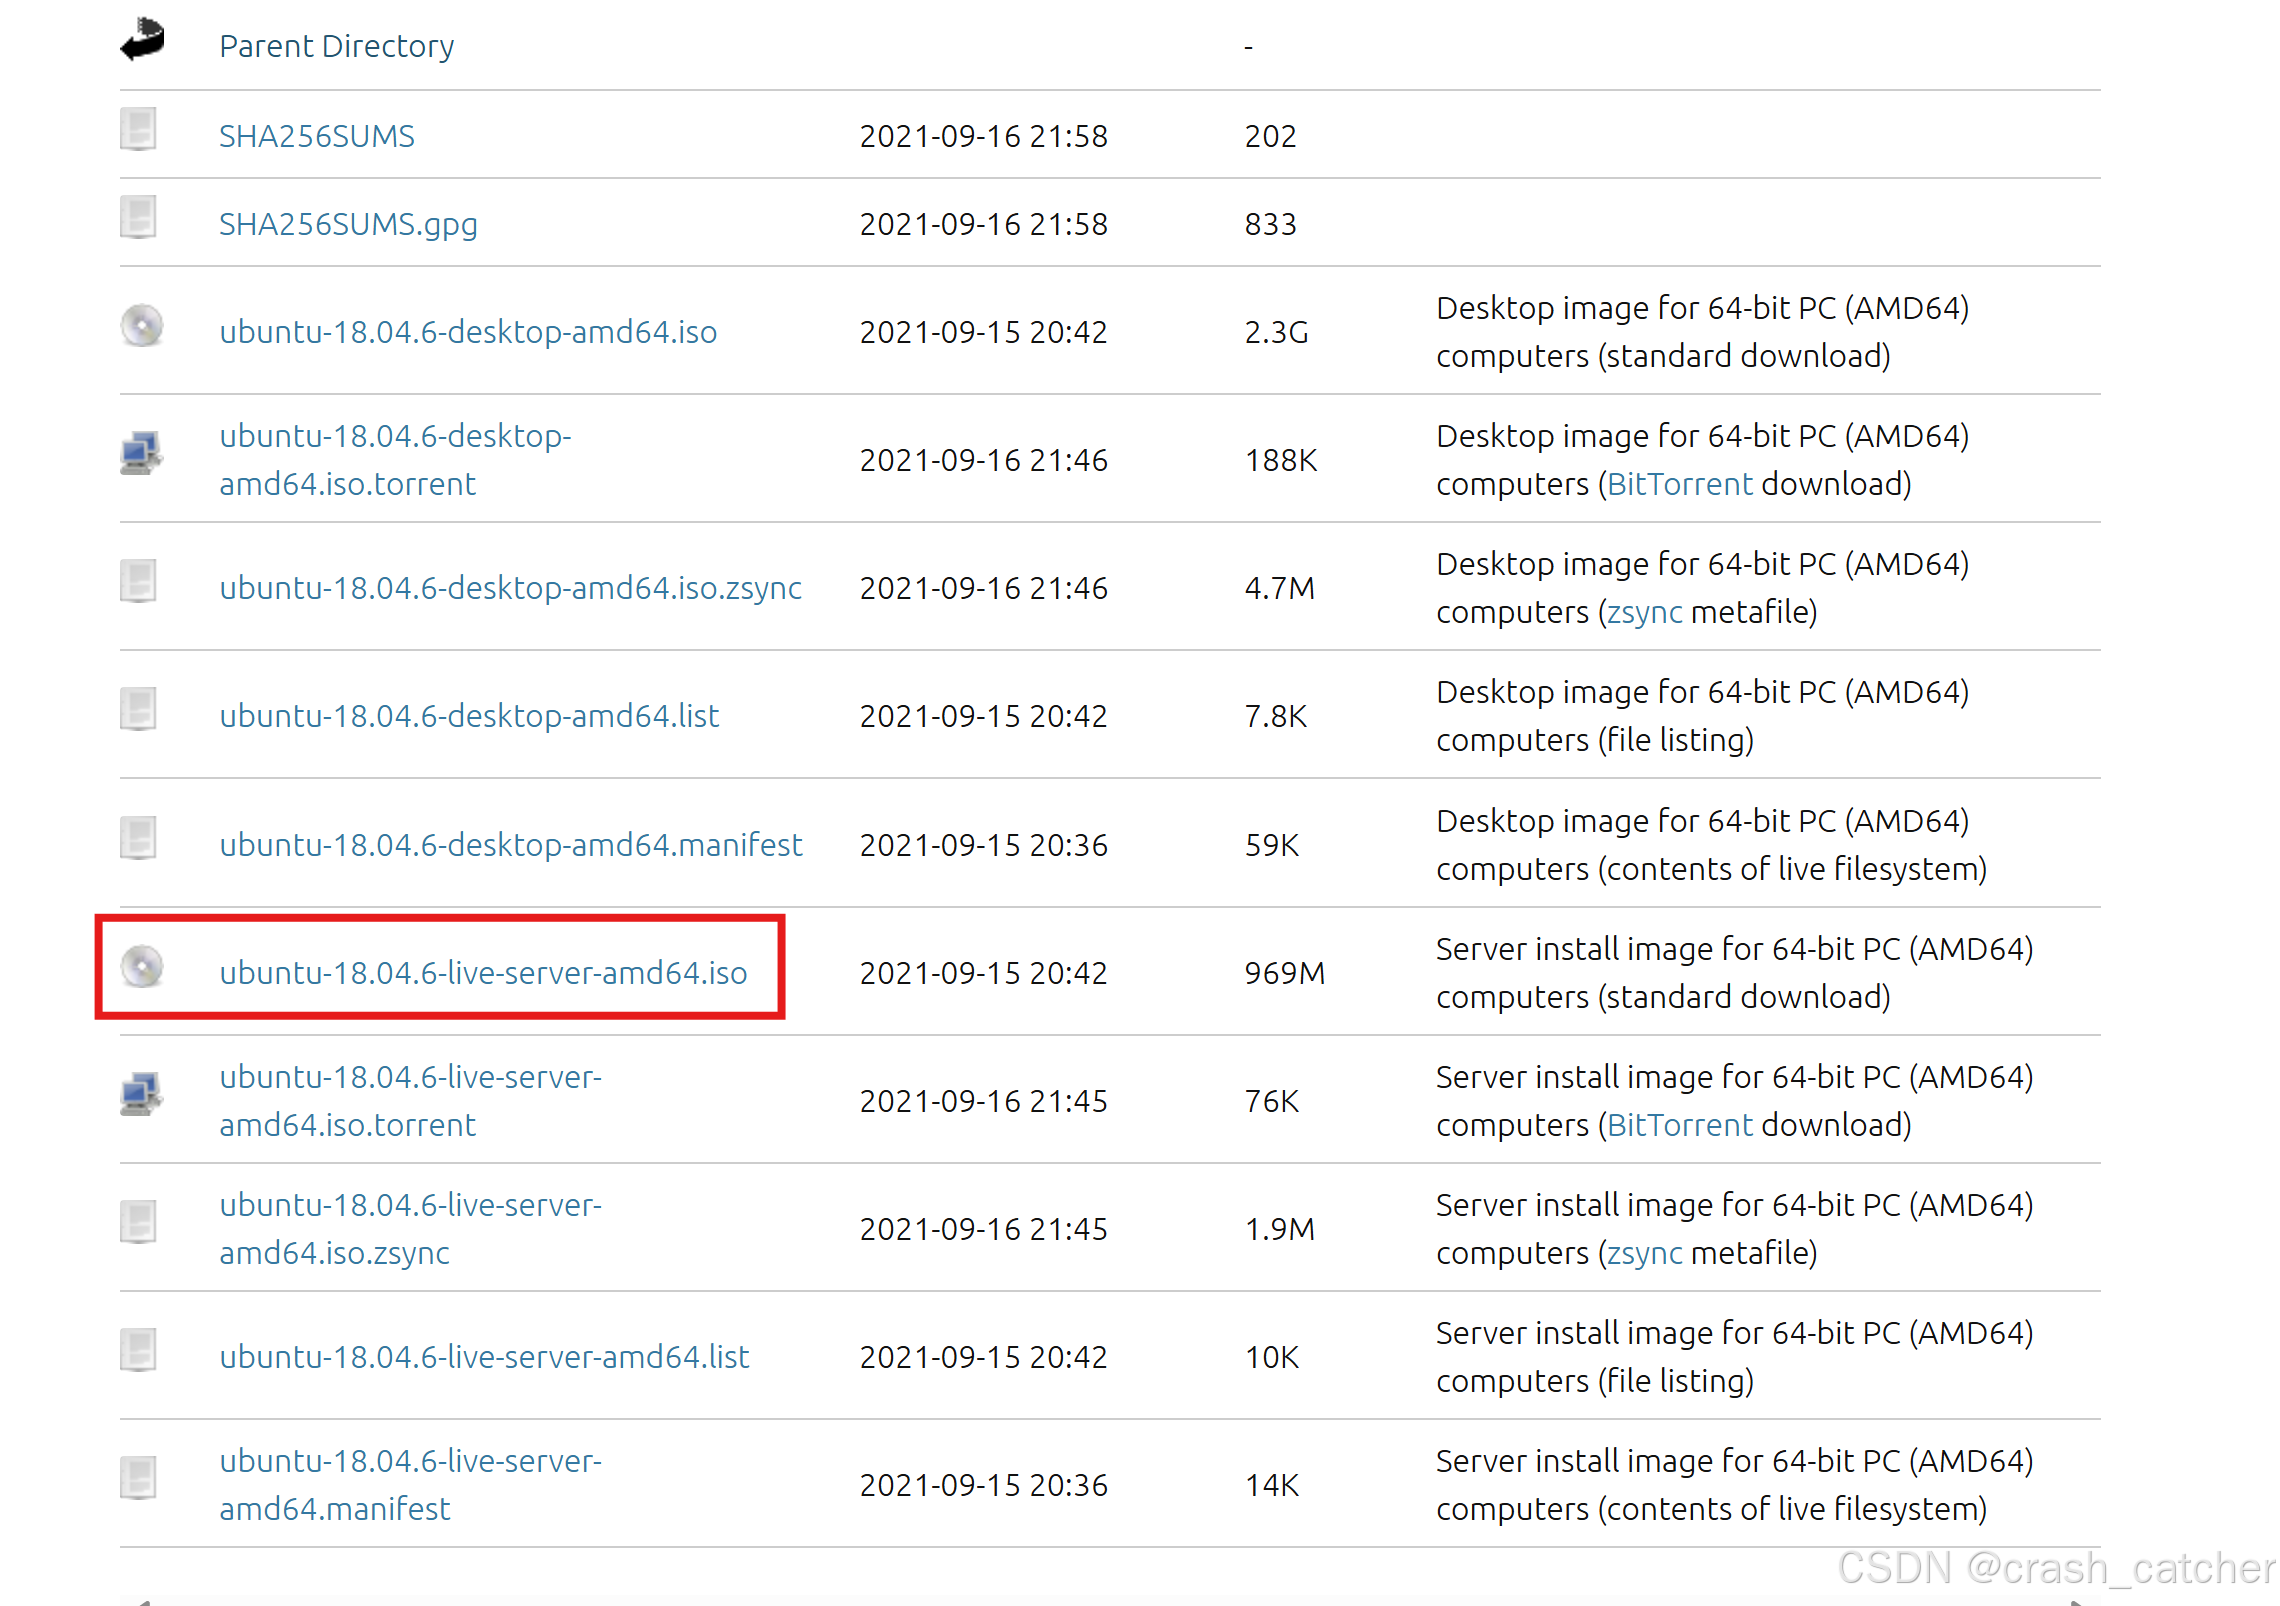Click date 2021-09-15 20:36 in server manifest row

984,1485
